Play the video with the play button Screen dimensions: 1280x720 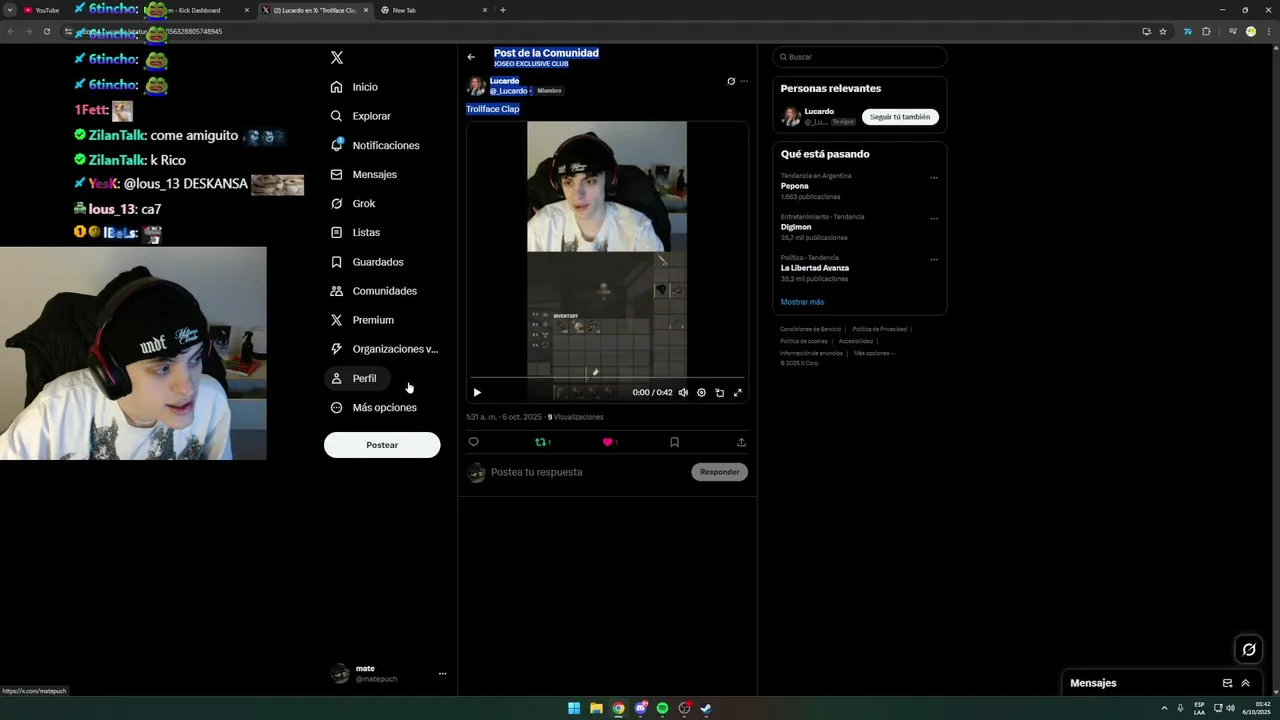[x=477, y=393]
